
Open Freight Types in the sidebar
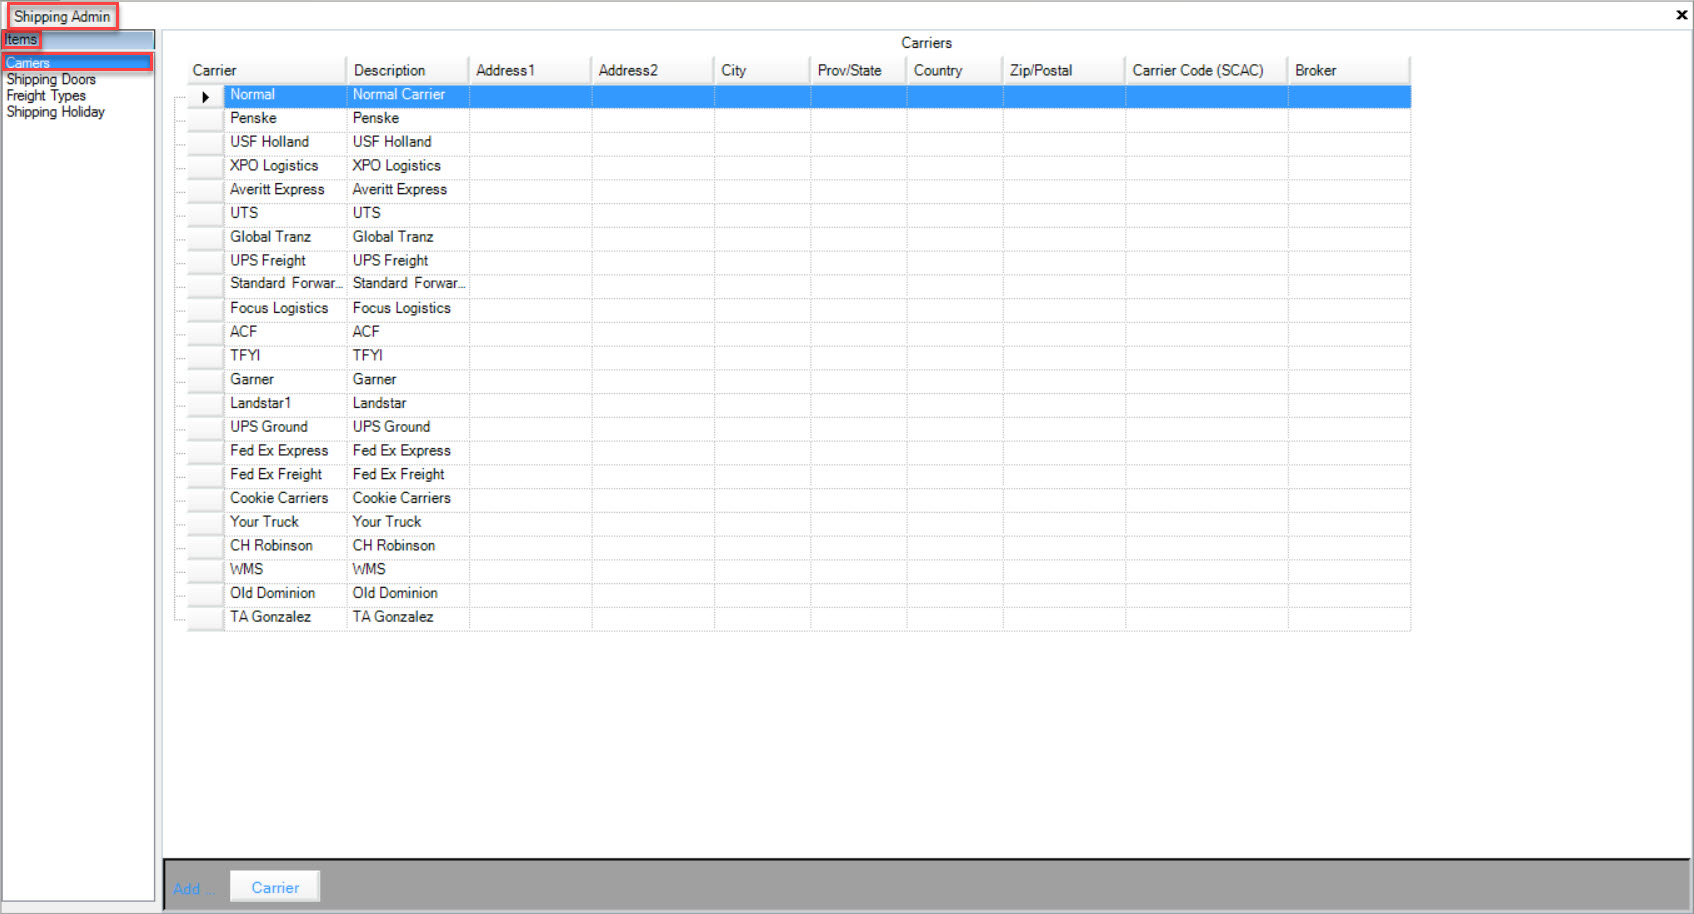click(46, 96)
